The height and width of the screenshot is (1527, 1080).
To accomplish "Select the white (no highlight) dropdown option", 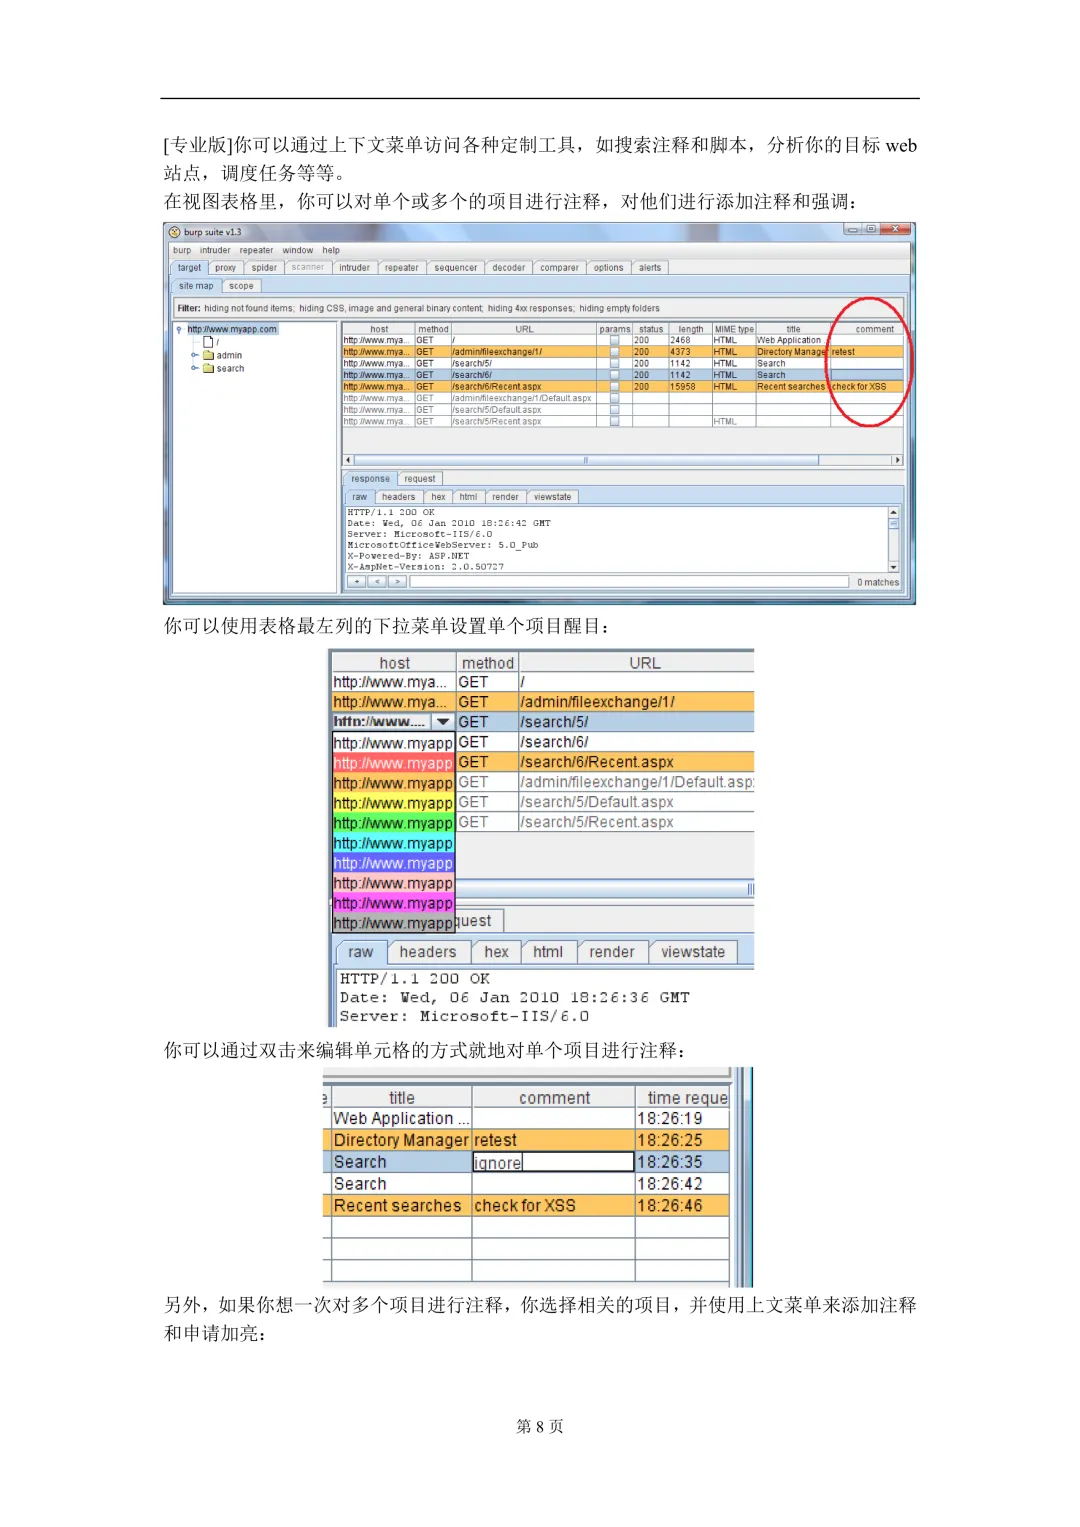I will (393, 743).
